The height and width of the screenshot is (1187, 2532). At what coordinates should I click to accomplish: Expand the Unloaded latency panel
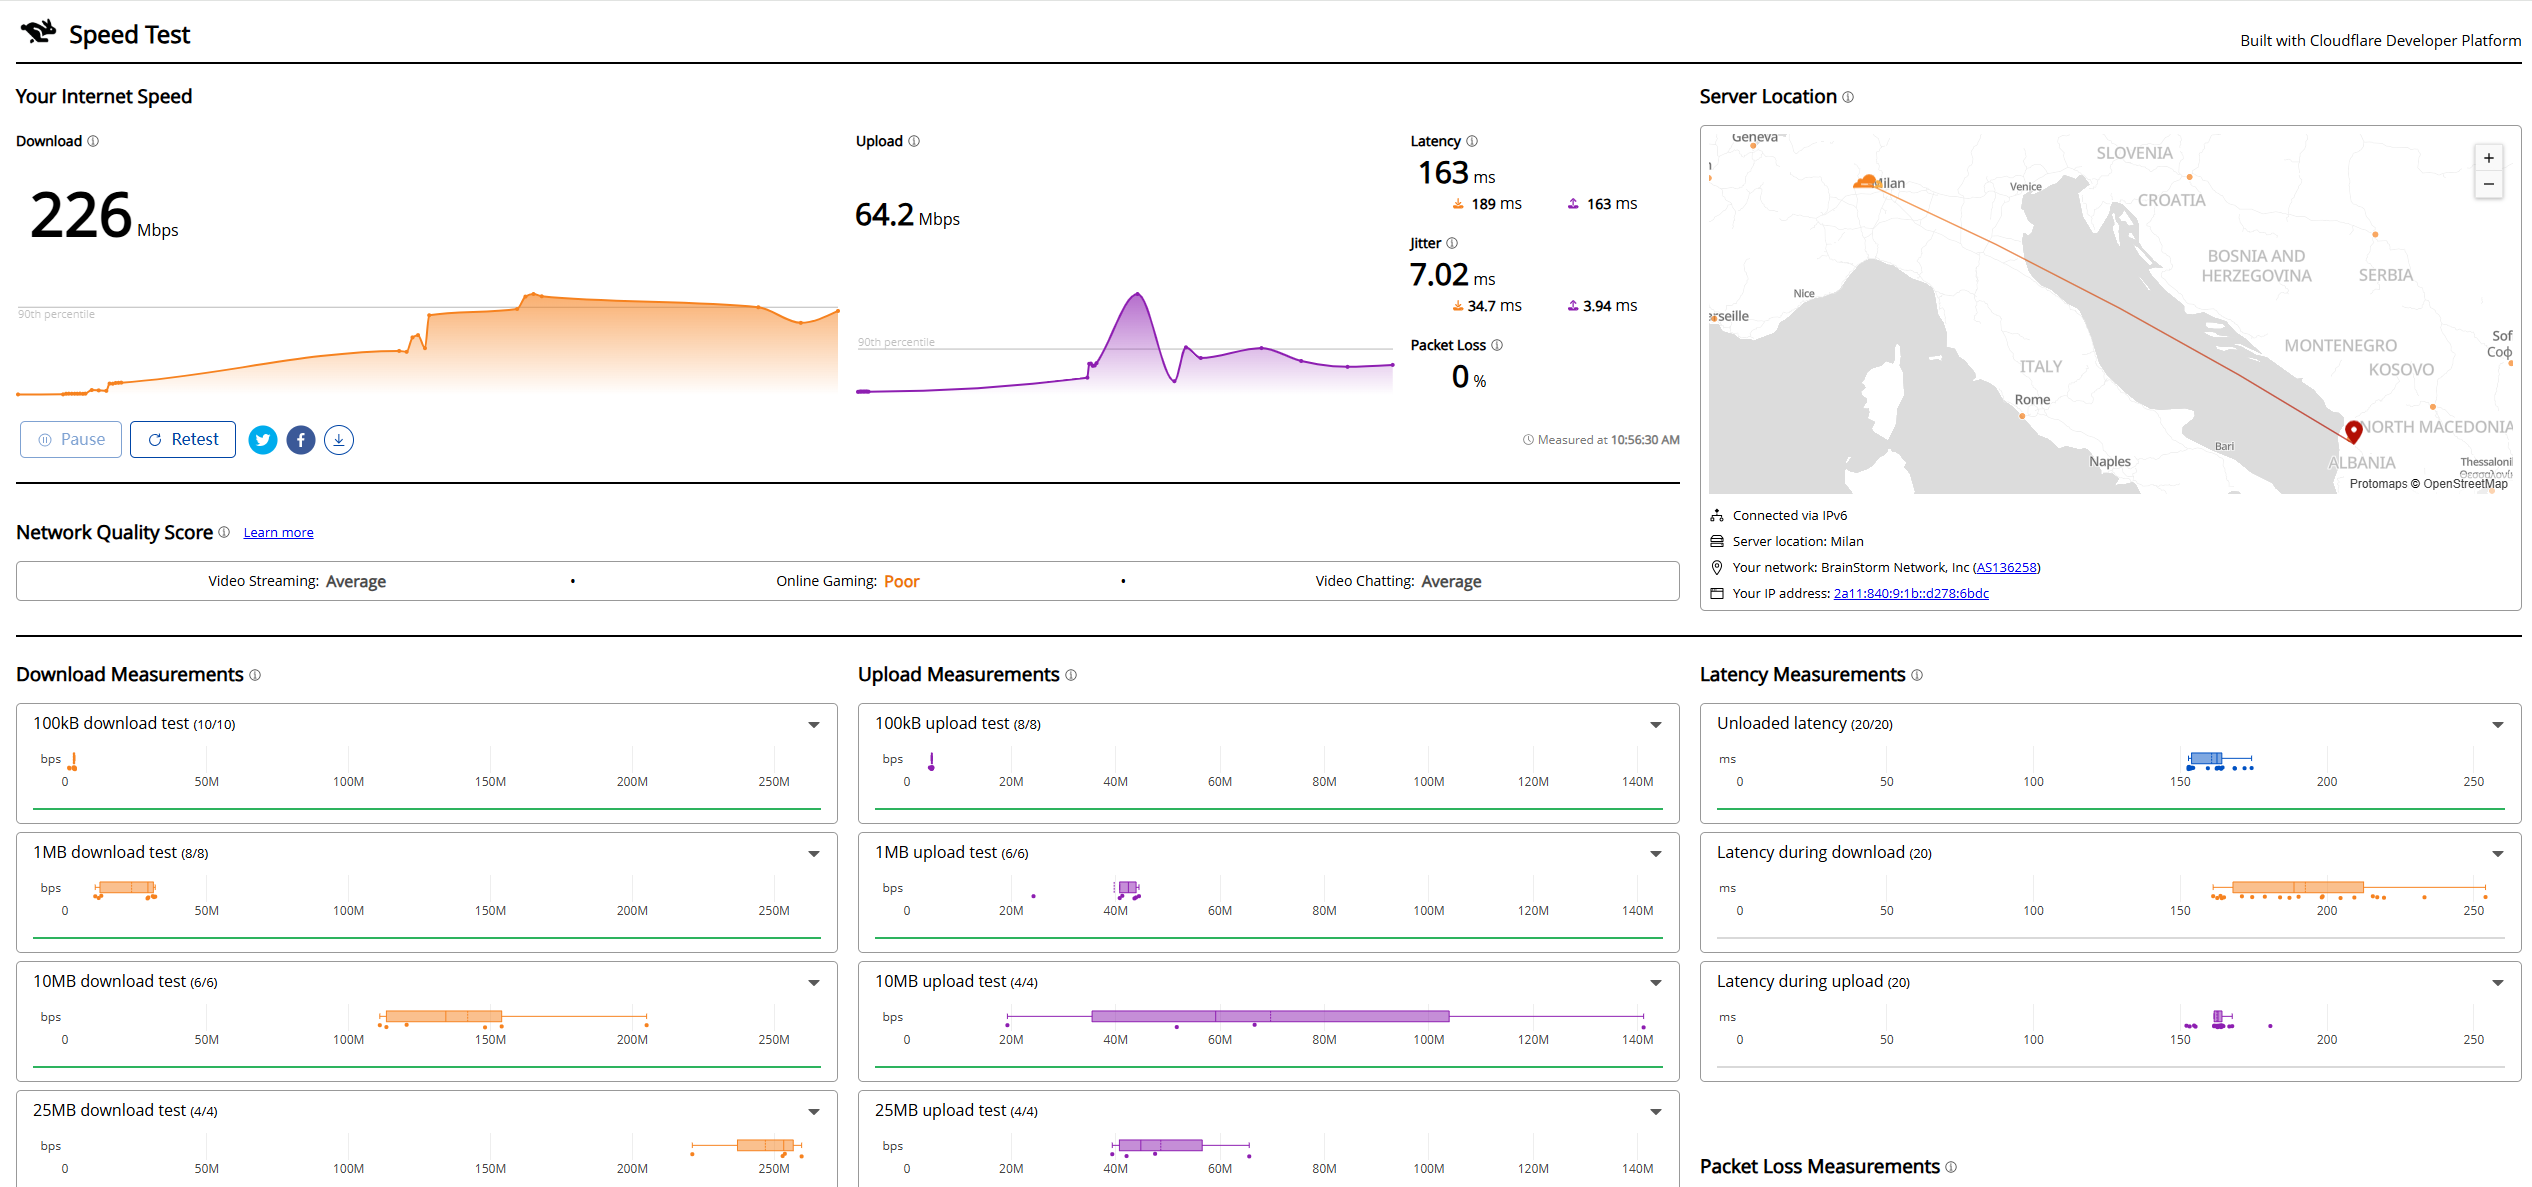click(x=2498, y=725)
